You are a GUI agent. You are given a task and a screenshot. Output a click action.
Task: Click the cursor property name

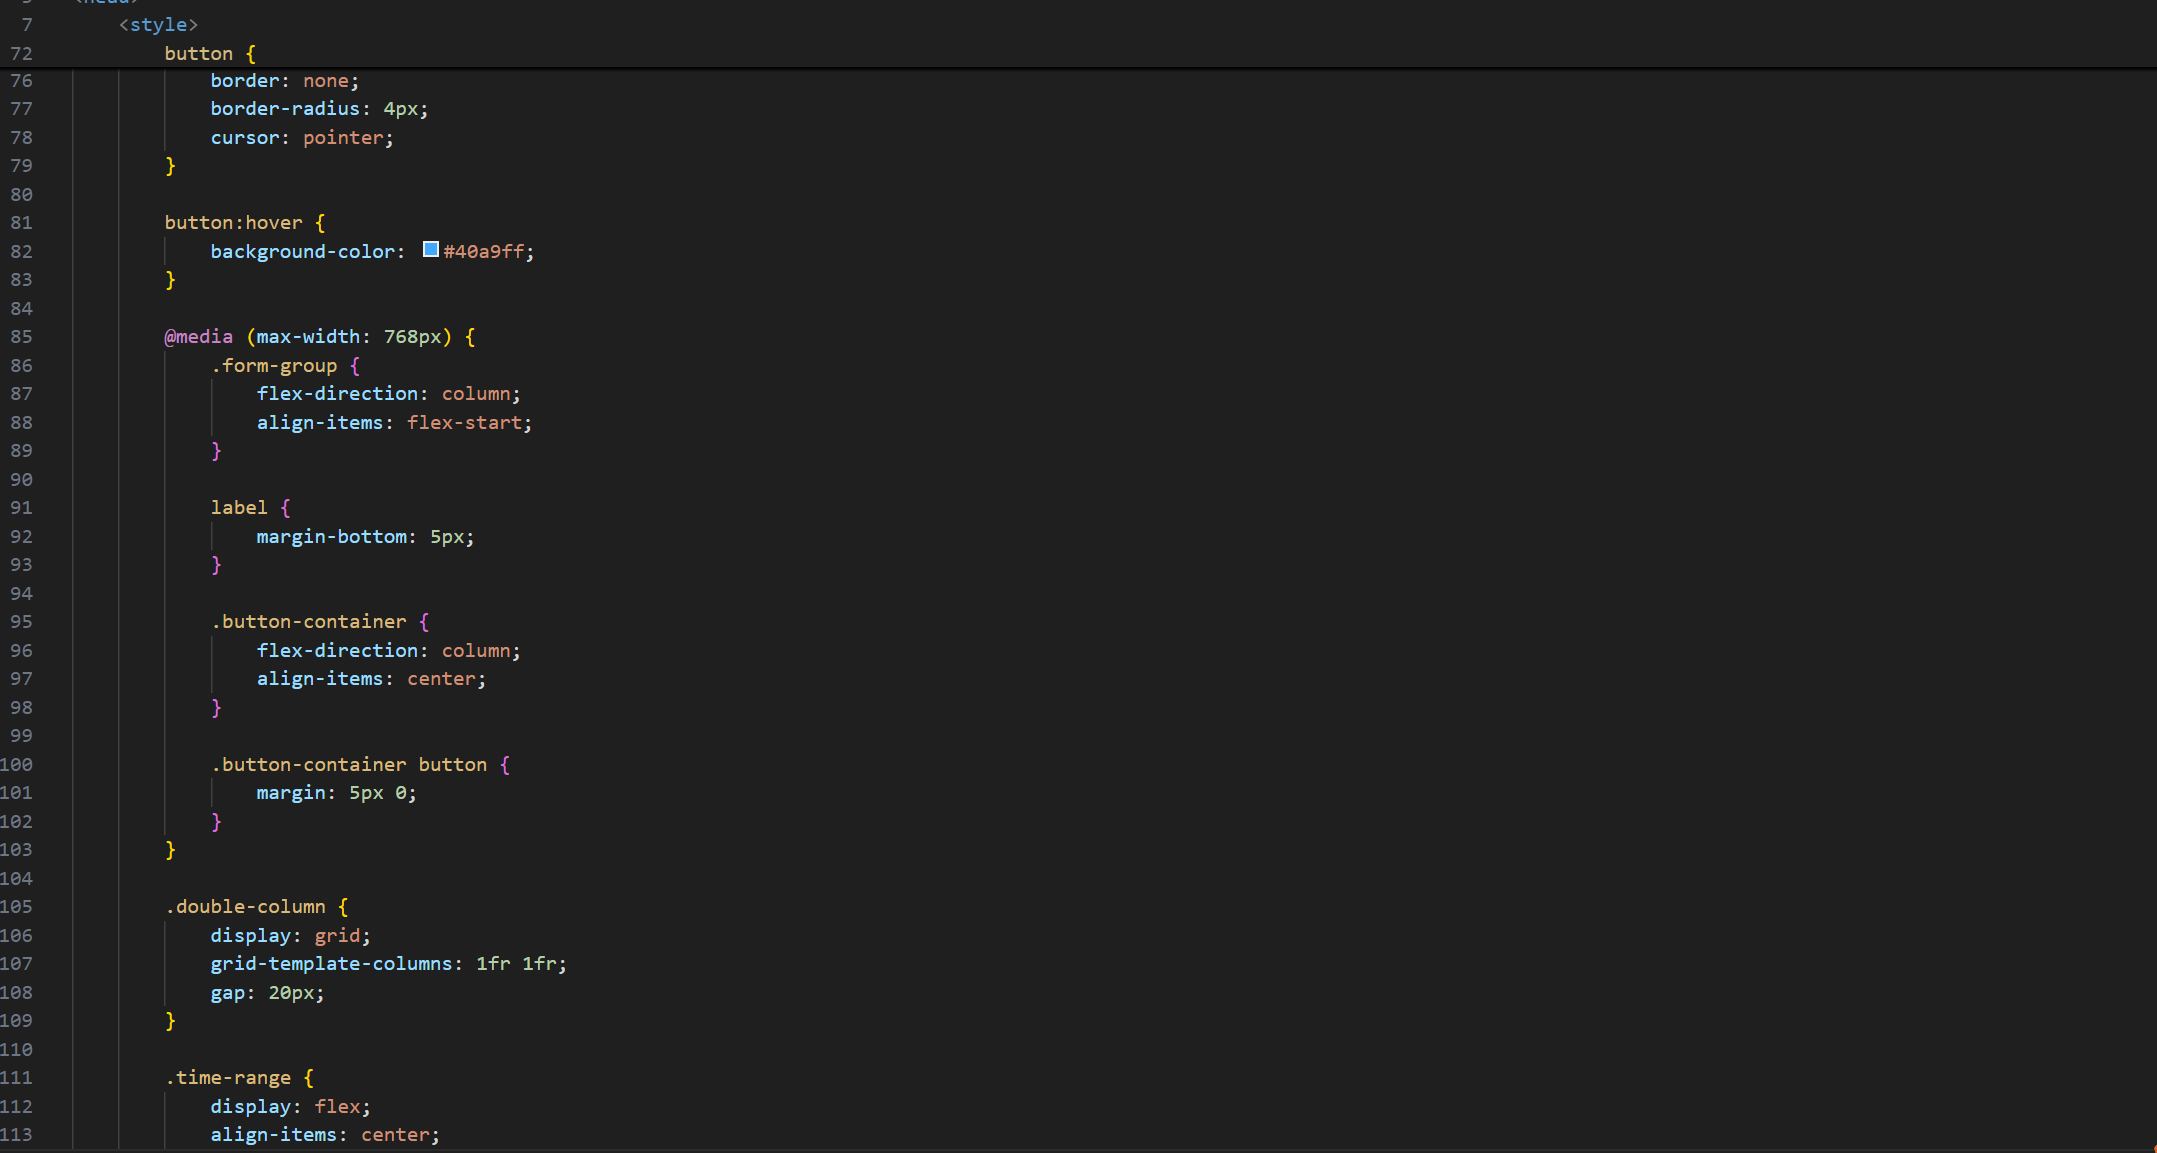point(245,138)
